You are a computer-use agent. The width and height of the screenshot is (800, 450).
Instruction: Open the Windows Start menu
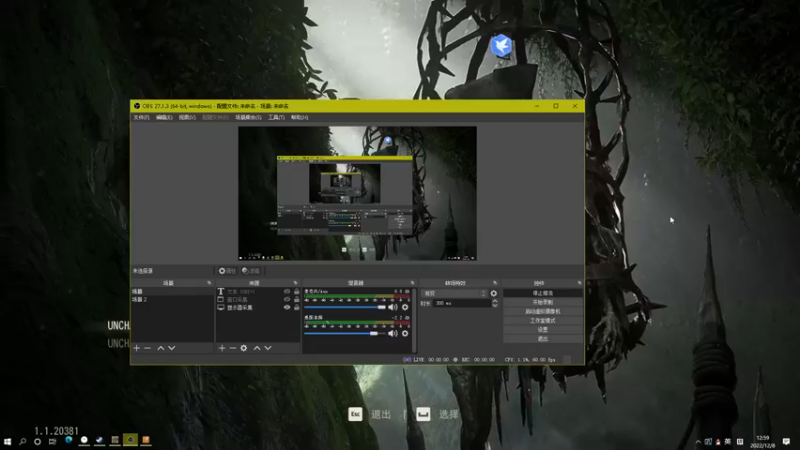tap(7, 441)
